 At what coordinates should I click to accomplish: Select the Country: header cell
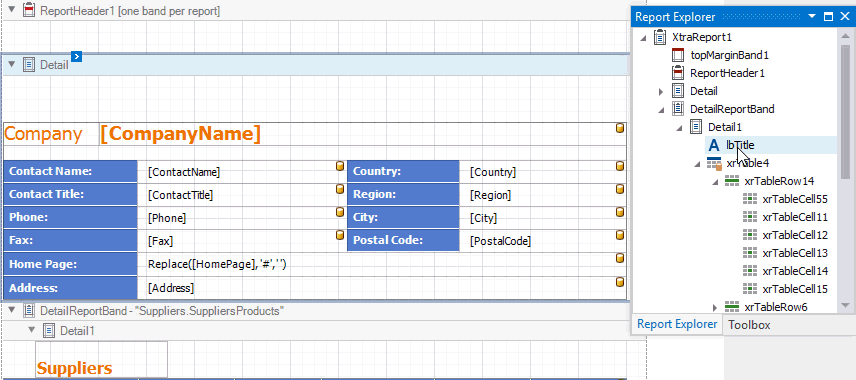point(403,171)
